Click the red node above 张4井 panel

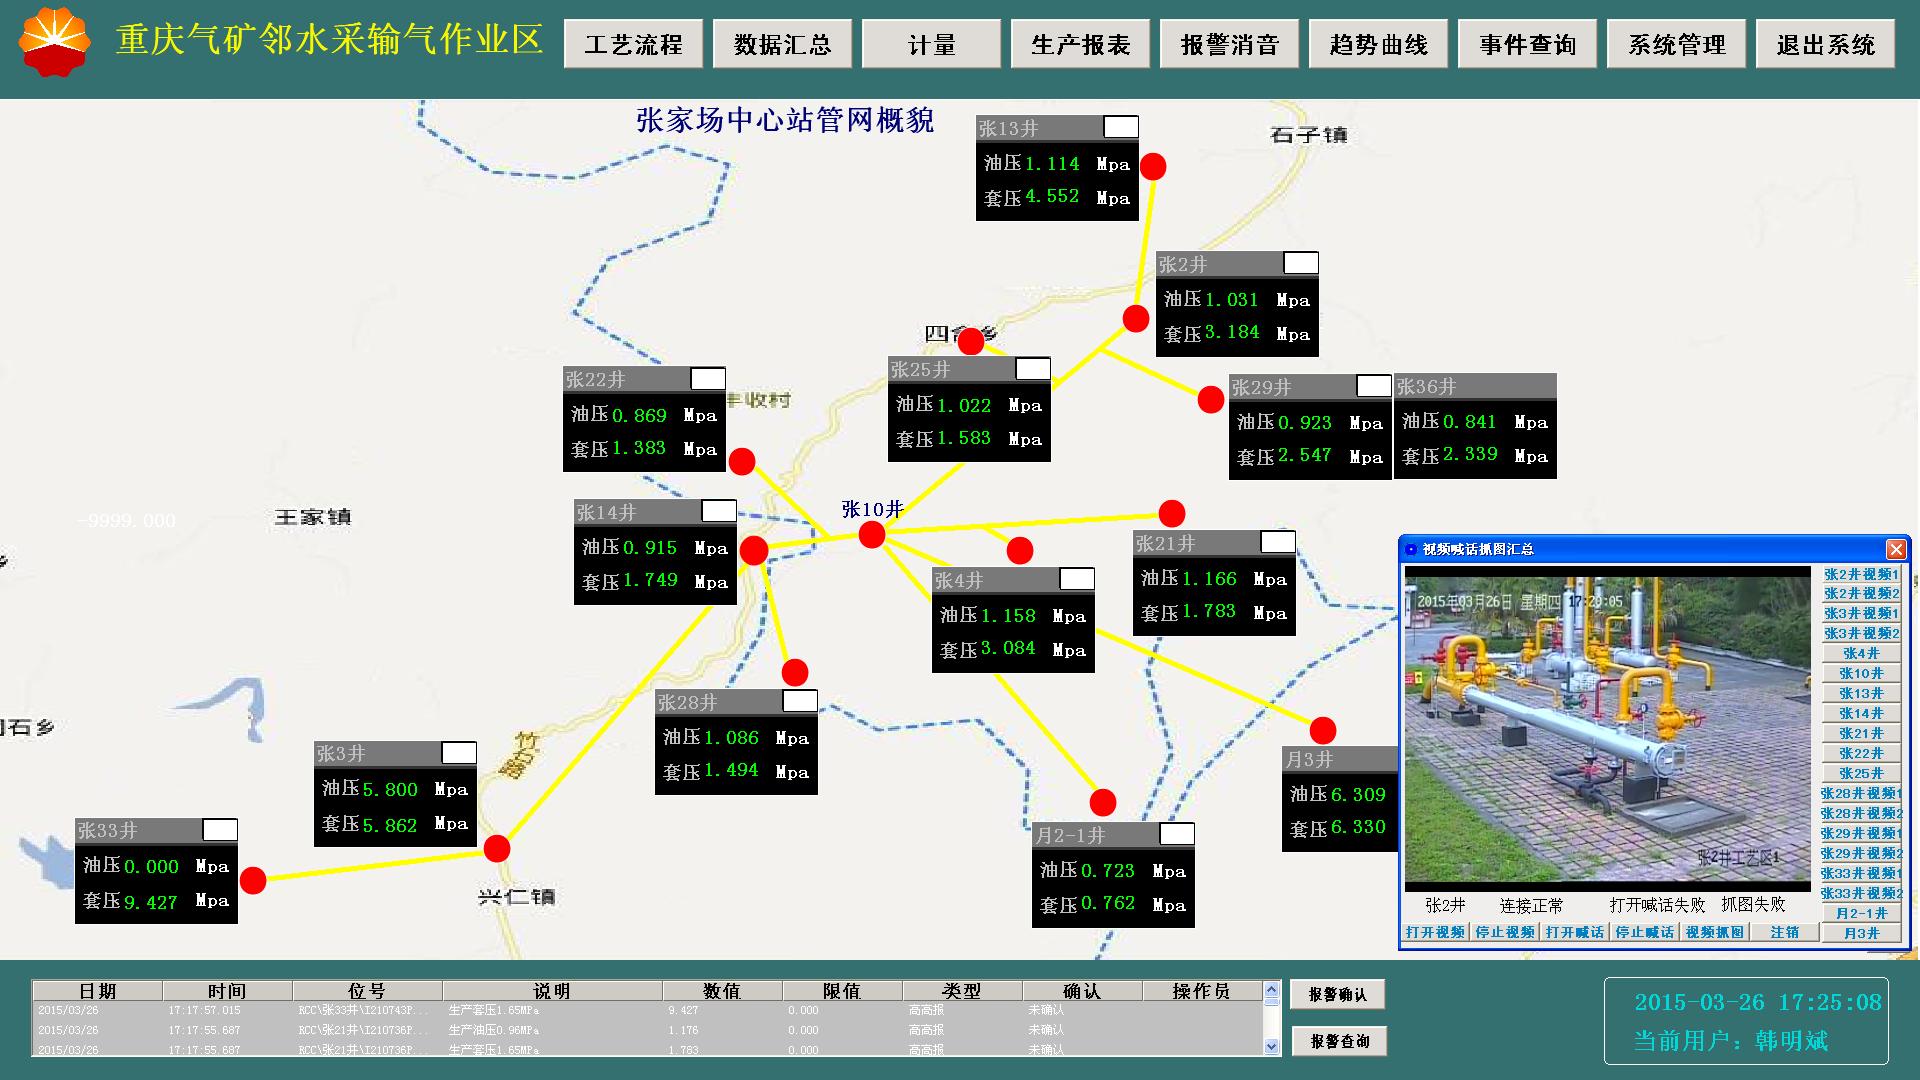coord(1020,550)
